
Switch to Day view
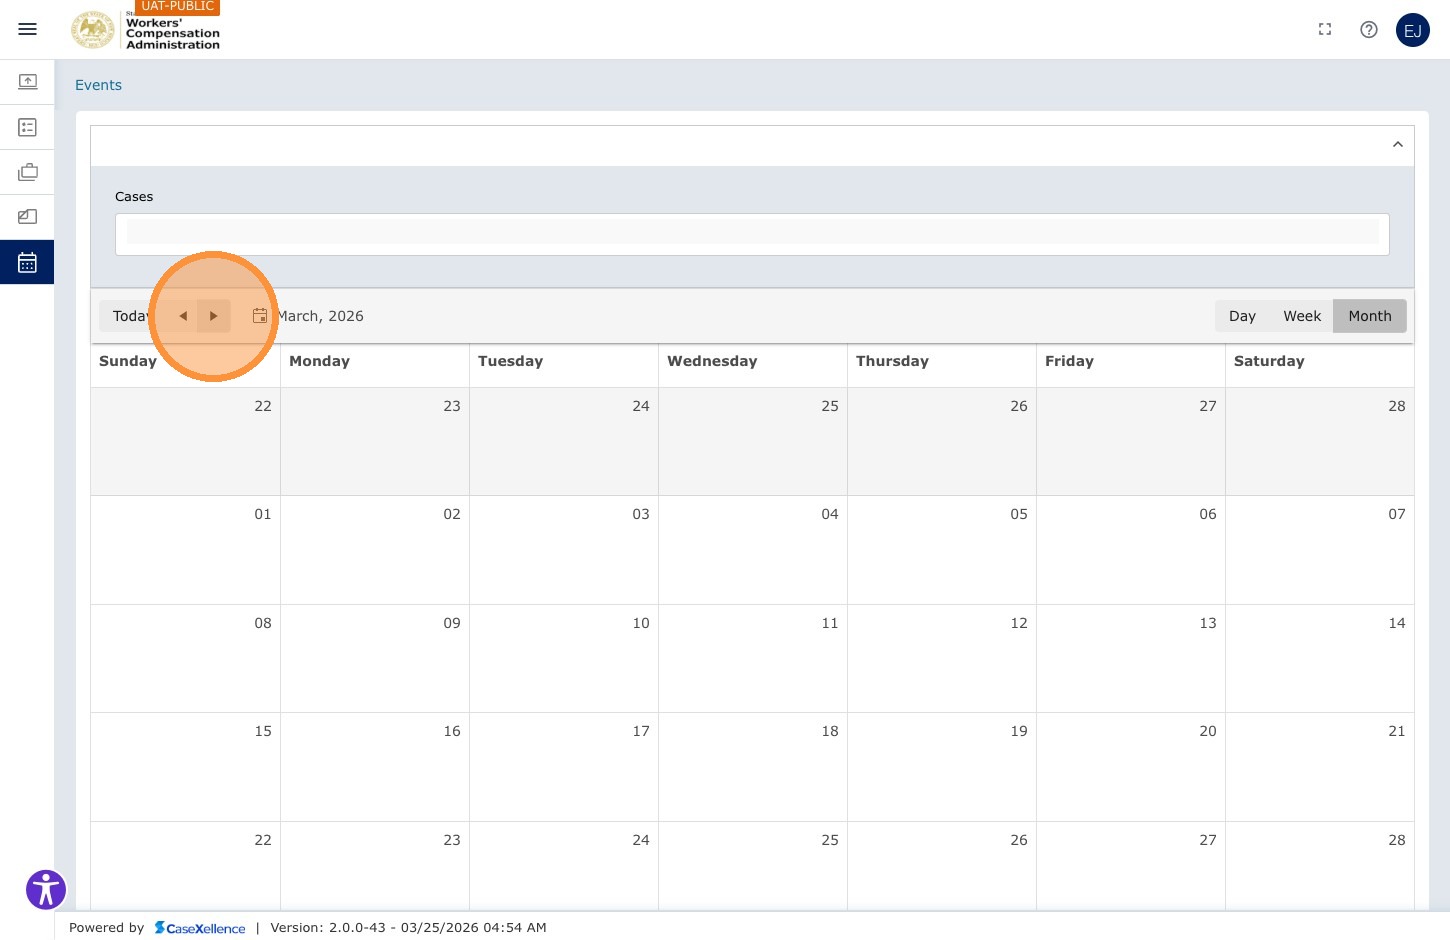1242,316
